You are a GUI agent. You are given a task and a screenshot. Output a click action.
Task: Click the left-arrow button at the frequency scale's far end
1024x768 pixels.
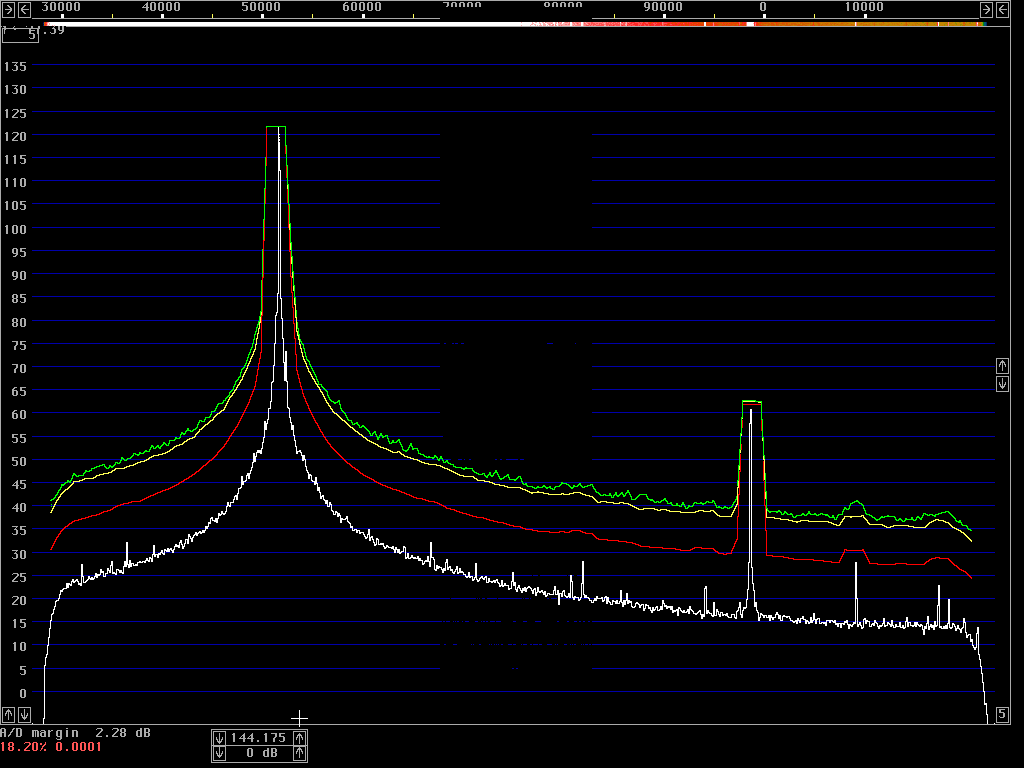1002,9
